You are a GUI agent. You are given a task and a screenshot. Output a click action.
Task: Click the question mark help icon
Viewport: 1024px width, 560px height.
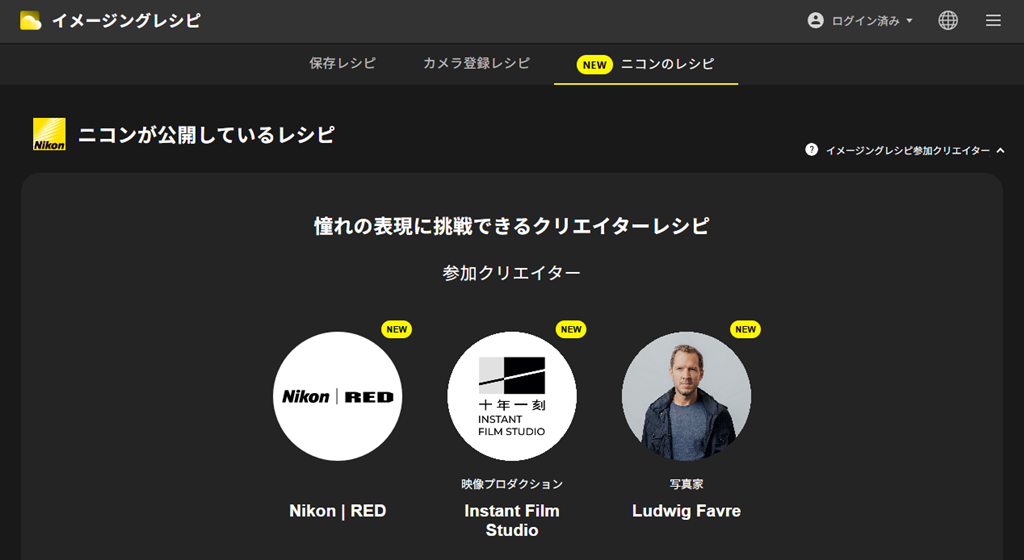point(811,150)
